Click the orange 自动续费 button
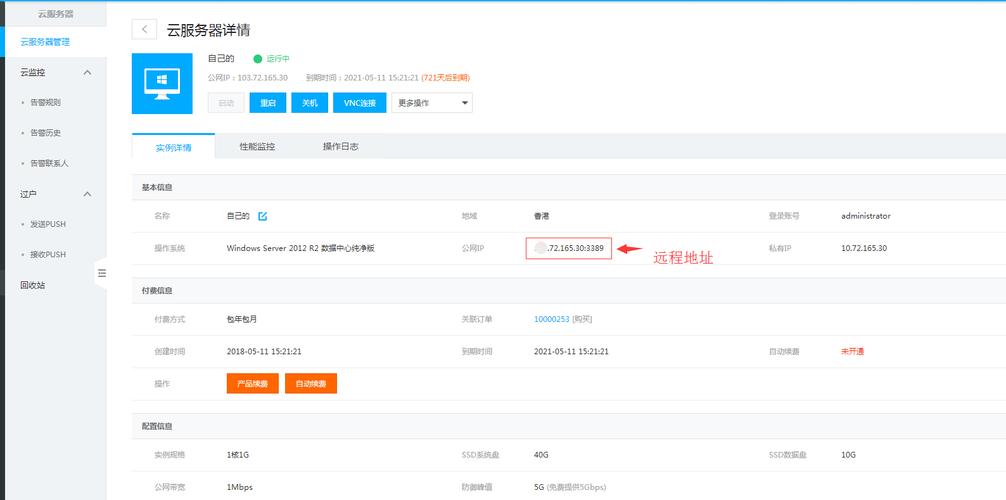The image size is (1006, 500). coord(311,384)
